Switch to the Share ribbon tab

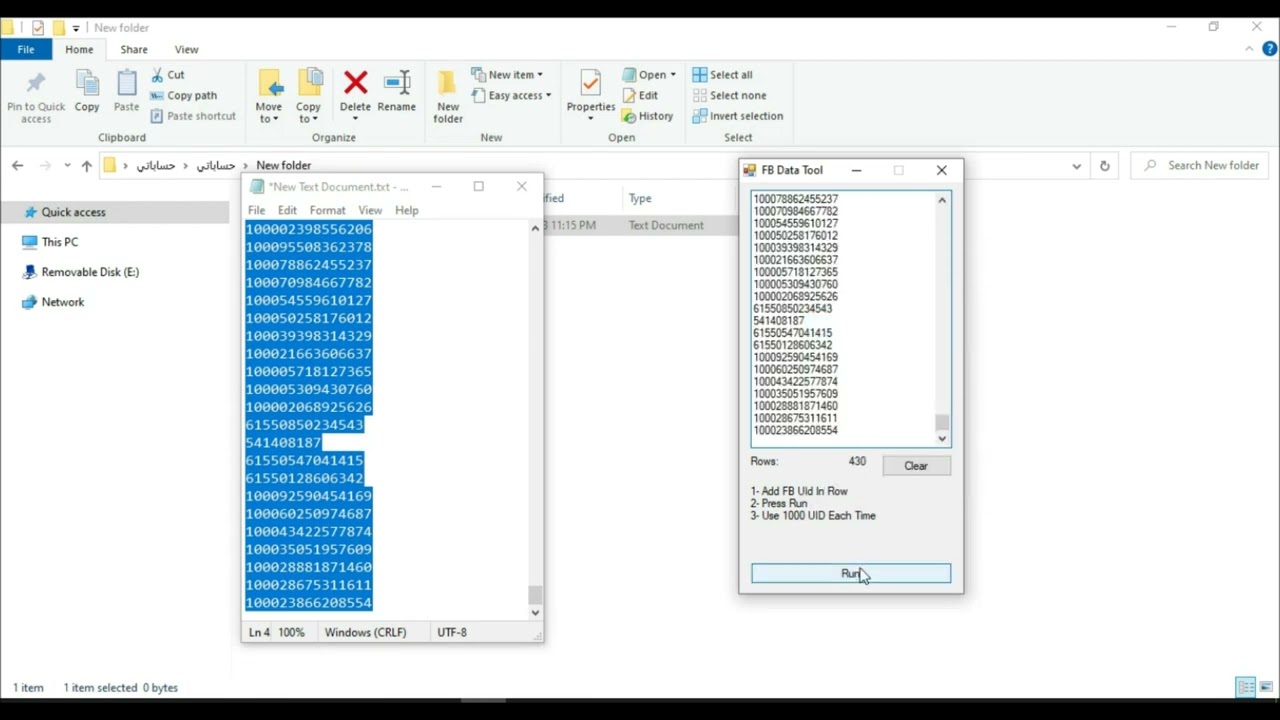pyautogui.click(x=134, y=49)
